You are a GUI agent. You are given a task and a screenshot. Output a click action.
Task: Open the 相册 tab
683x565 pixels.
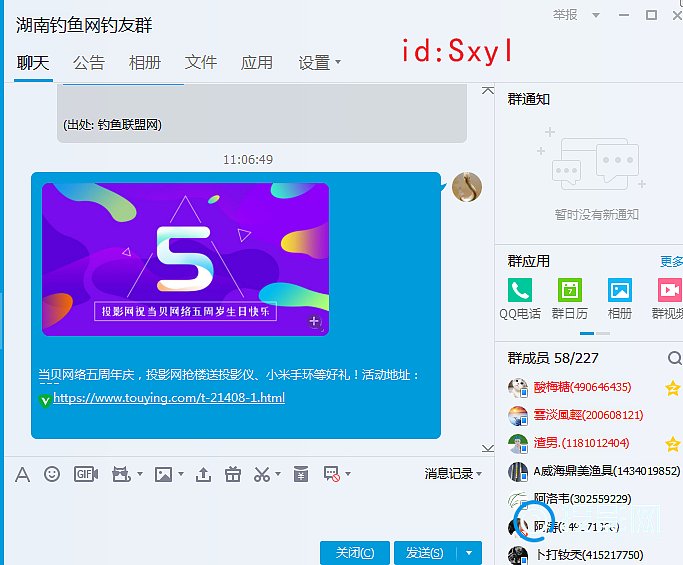coord(145,63)
